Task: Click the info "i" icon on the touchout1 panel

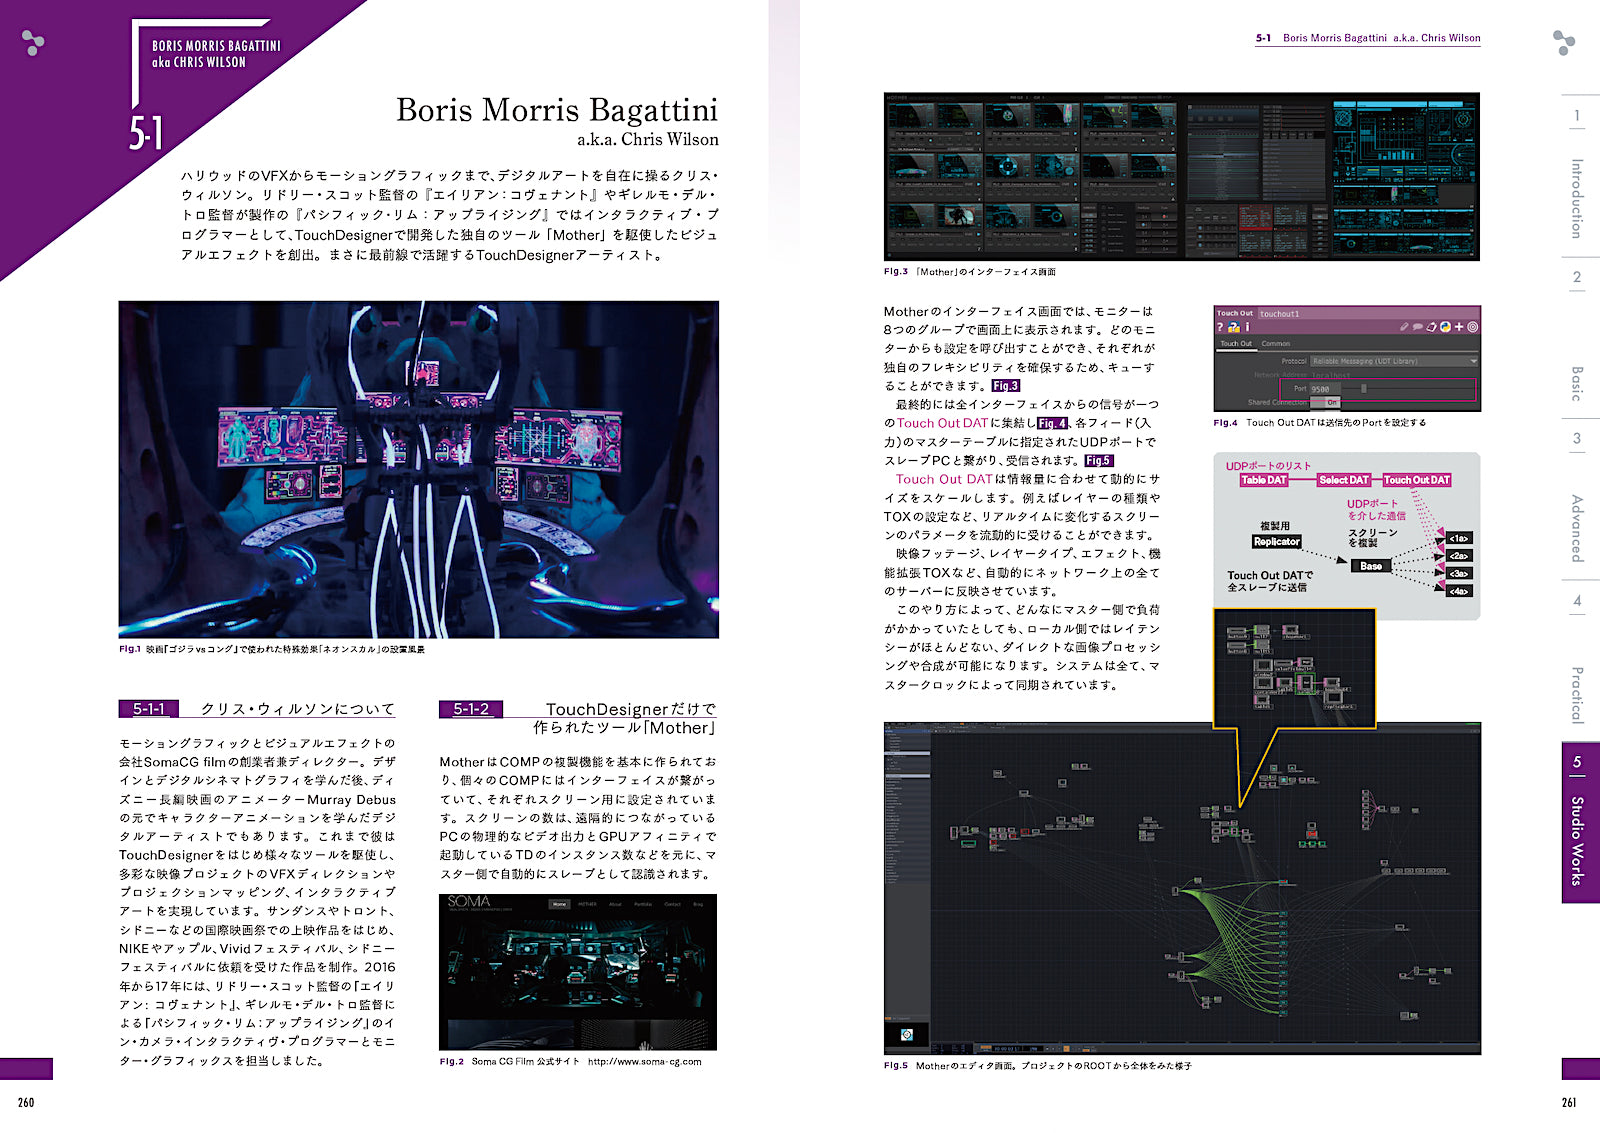Action: pyautogui.click(x=1247, y=326)
